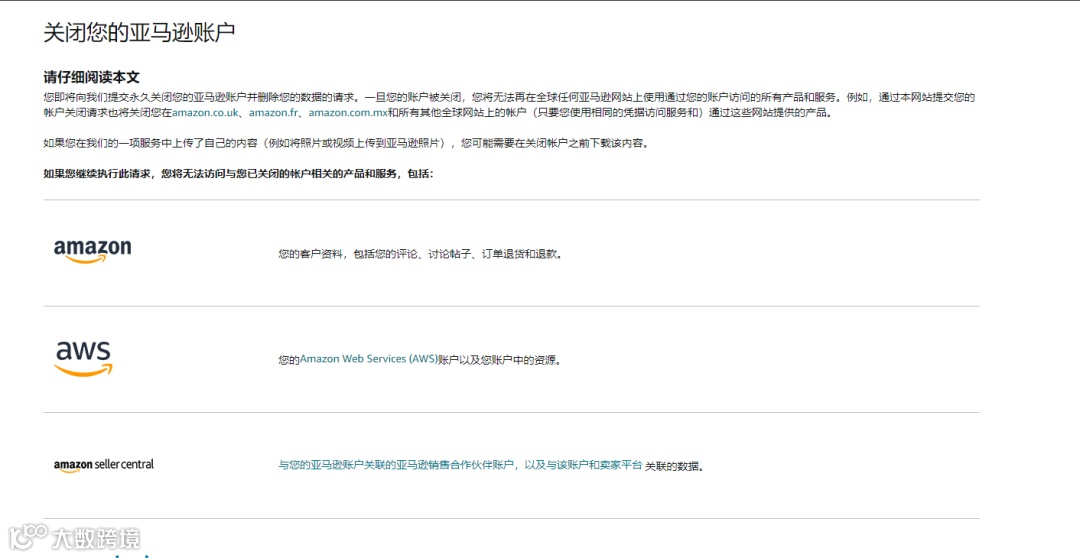Click the Amazon logo in the first row
The height and width of the screenshot is (558, 1080).
coord(92,251)
